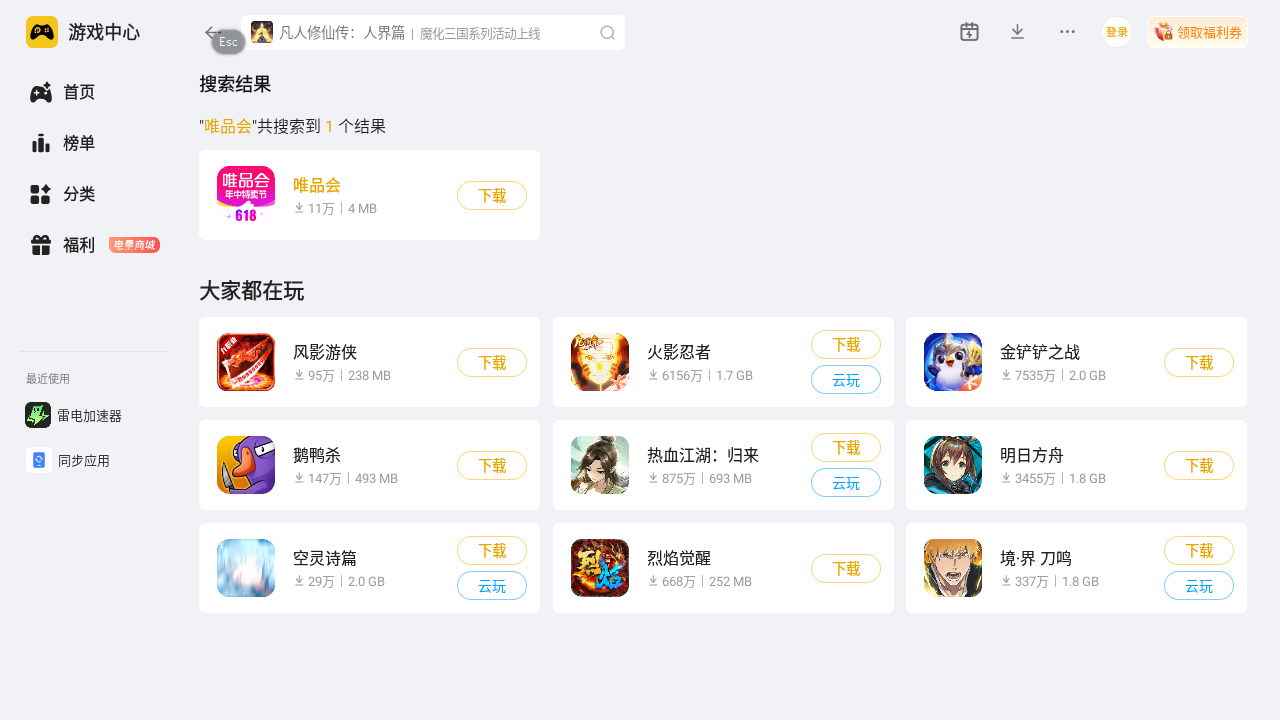Screen dimensions: 1280x720
Task: Click the 登录 login avatar
Action: [1117, 32]
